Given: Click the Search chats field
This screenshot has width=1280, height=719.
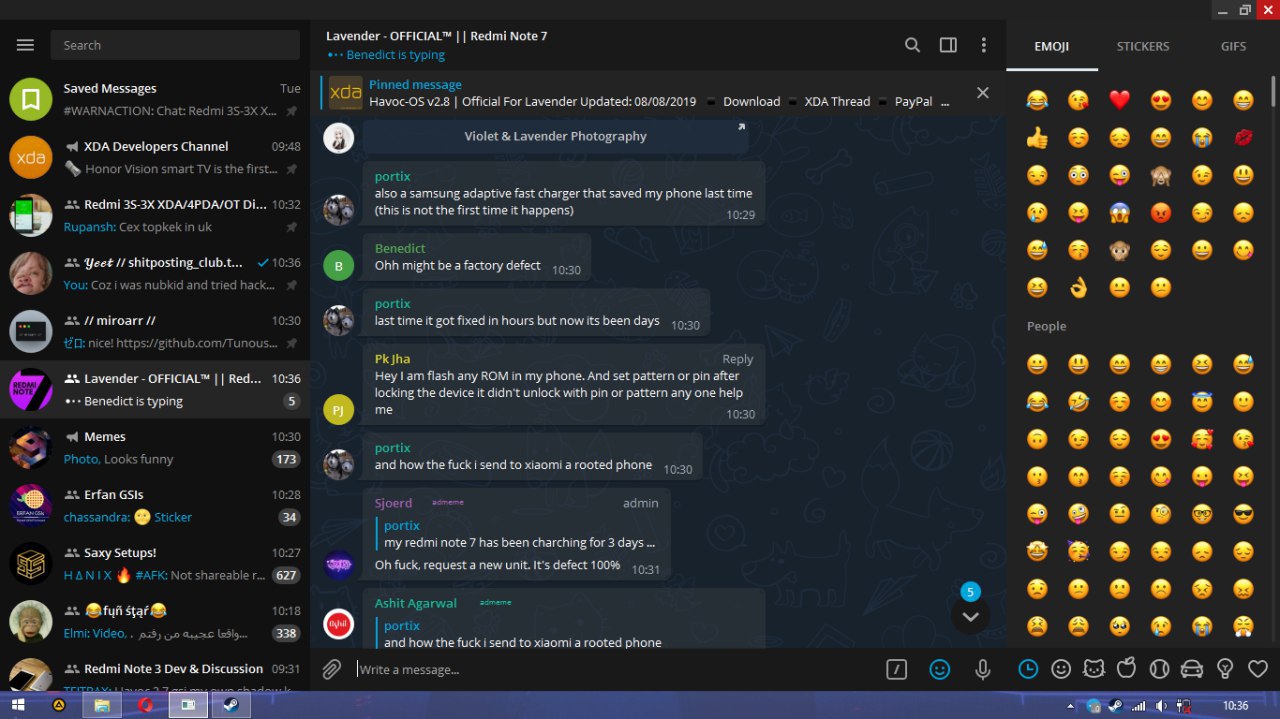Looking at the screenshot, I should (175, 45).
